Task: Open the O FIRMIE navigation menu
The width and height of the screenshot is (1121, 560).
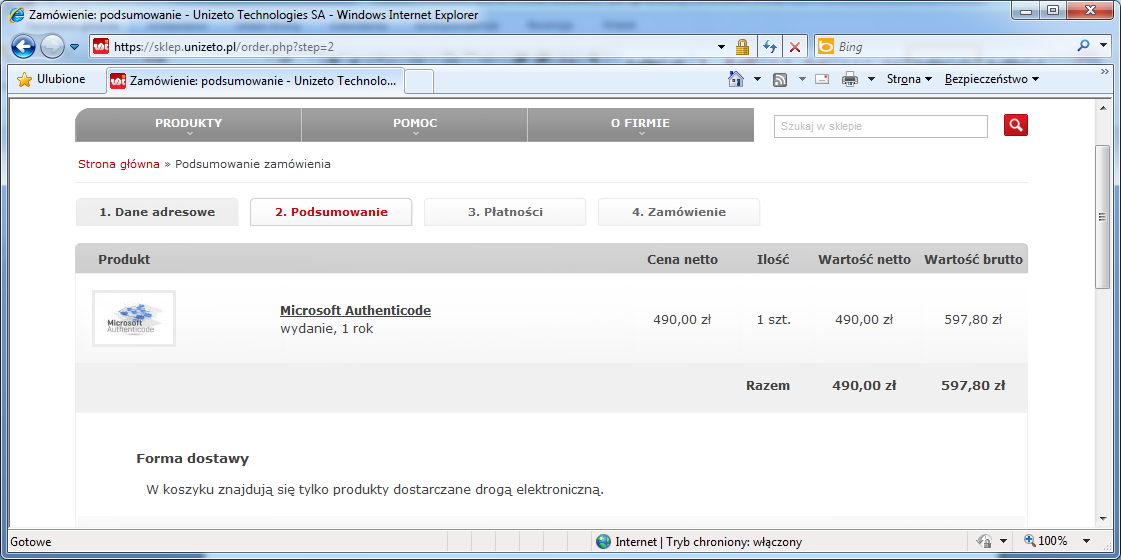Action: coord(641,125)
